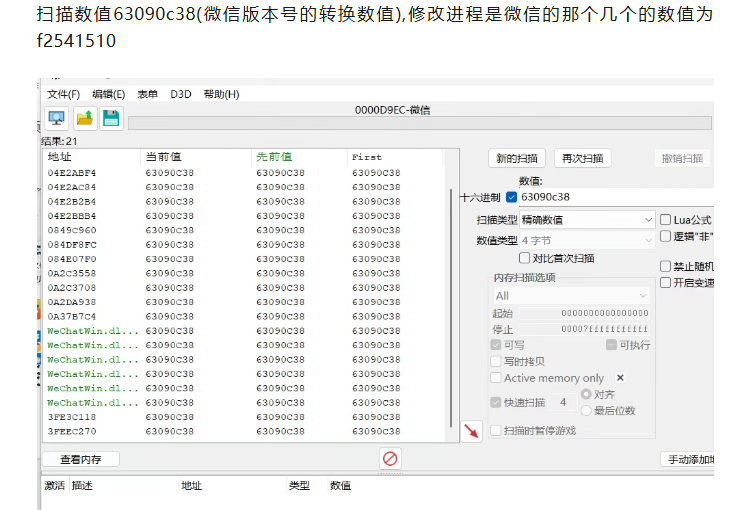The height and width of the screenshot is (510, 743).
Task: Select result row 084DF8FC
Action: tap(245, 245)
